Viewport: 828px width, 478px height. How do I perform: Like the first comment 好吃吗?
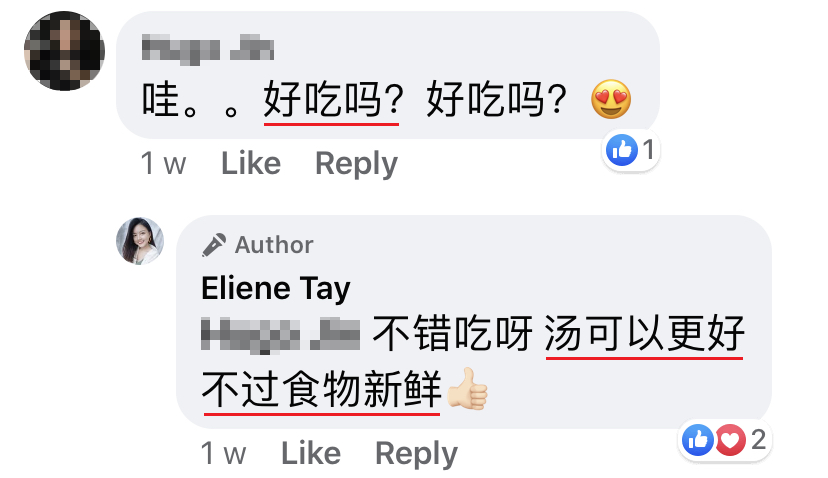pyautogui.click(x=251, y=163)
